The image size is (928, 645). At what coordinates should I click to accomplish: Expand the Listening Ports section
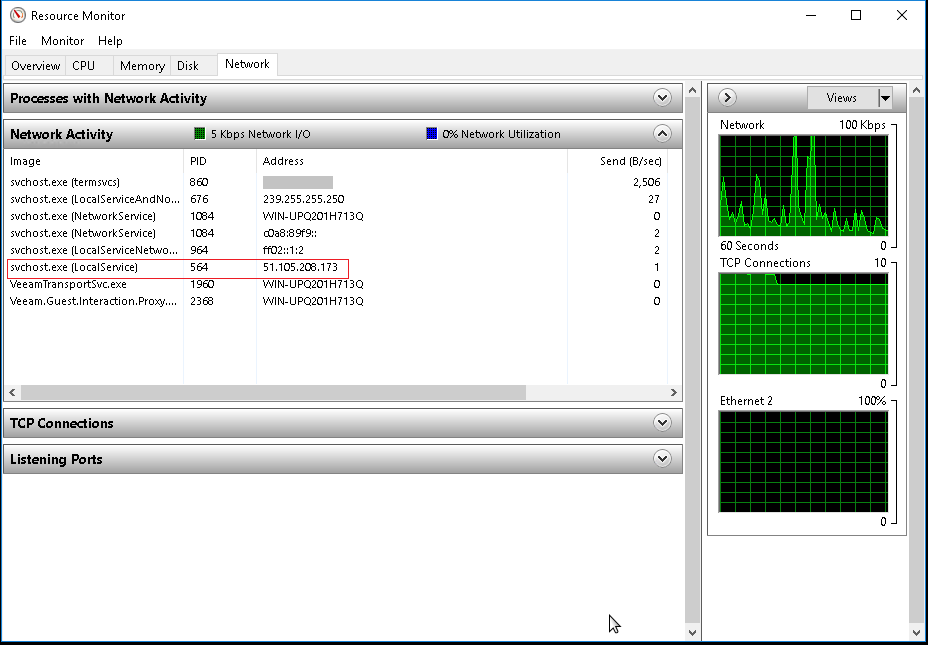(662, 459)
